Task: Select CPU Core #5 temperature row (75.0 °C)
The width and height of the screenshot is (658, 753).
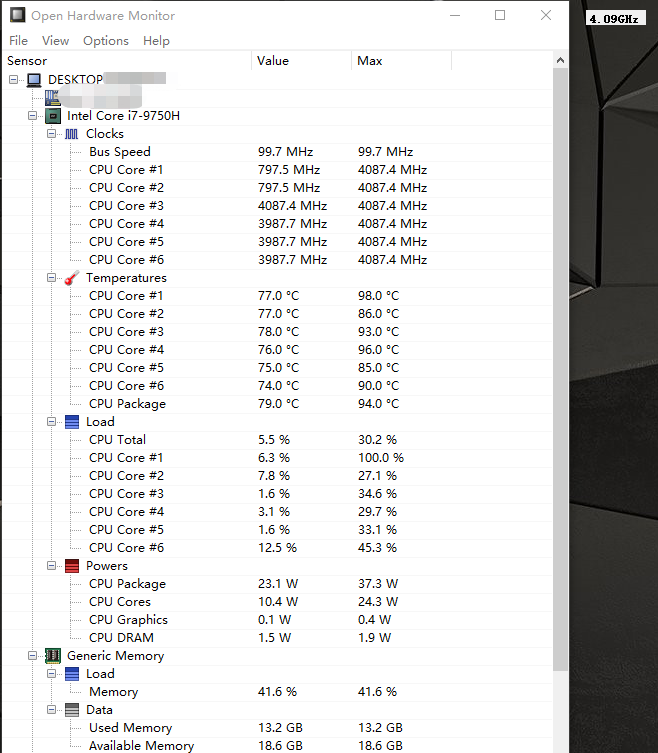Action: [x=278, y=368]
